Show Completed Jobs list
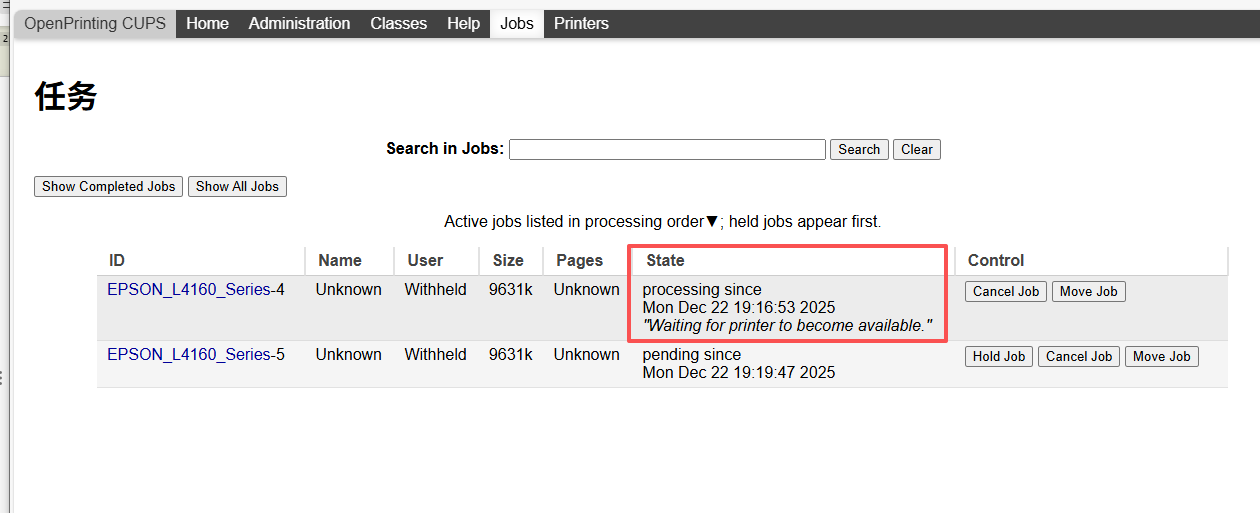1260x513 pixels. coord(108,186)
